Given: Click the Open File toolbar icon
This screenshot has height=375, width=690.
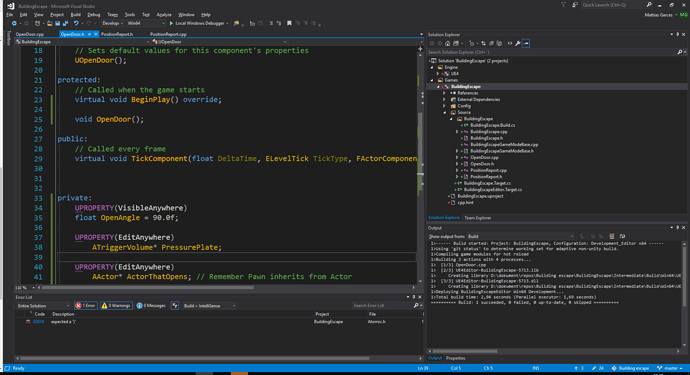Looking at the screenshot, I should point(50,23).
